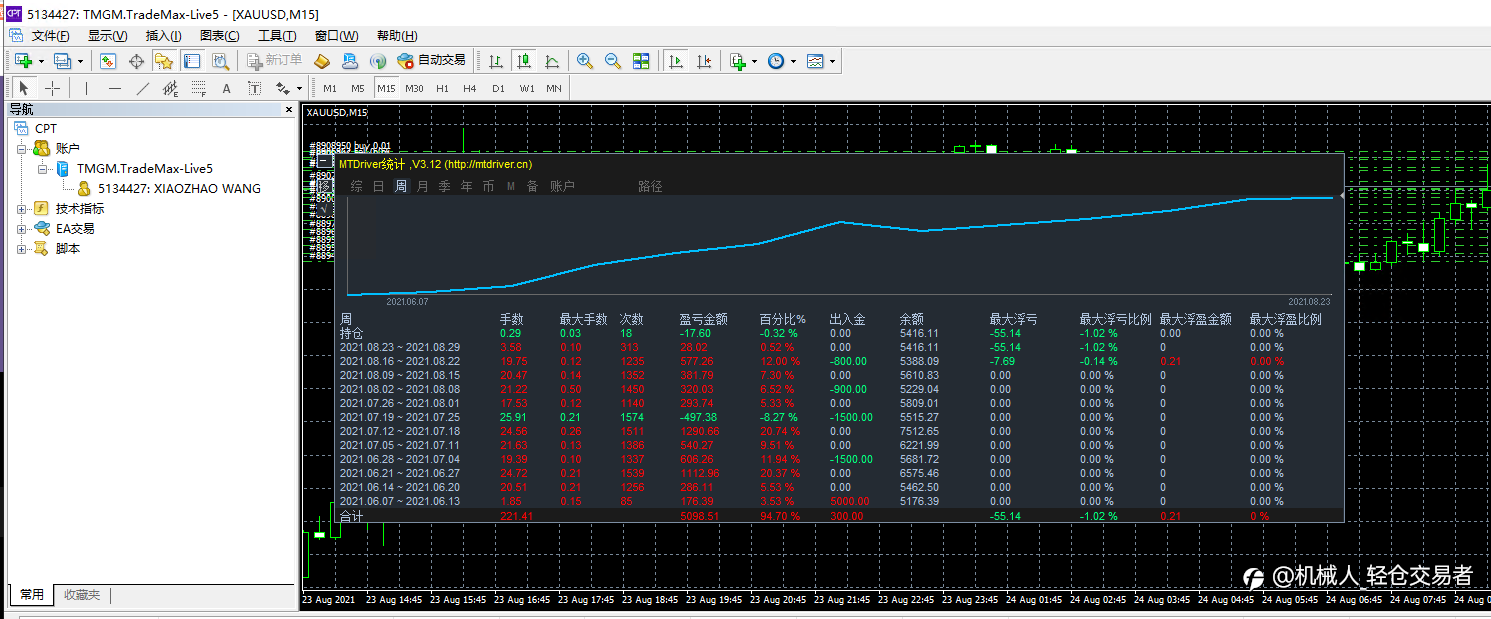Switch chart to line chart style

552,61
